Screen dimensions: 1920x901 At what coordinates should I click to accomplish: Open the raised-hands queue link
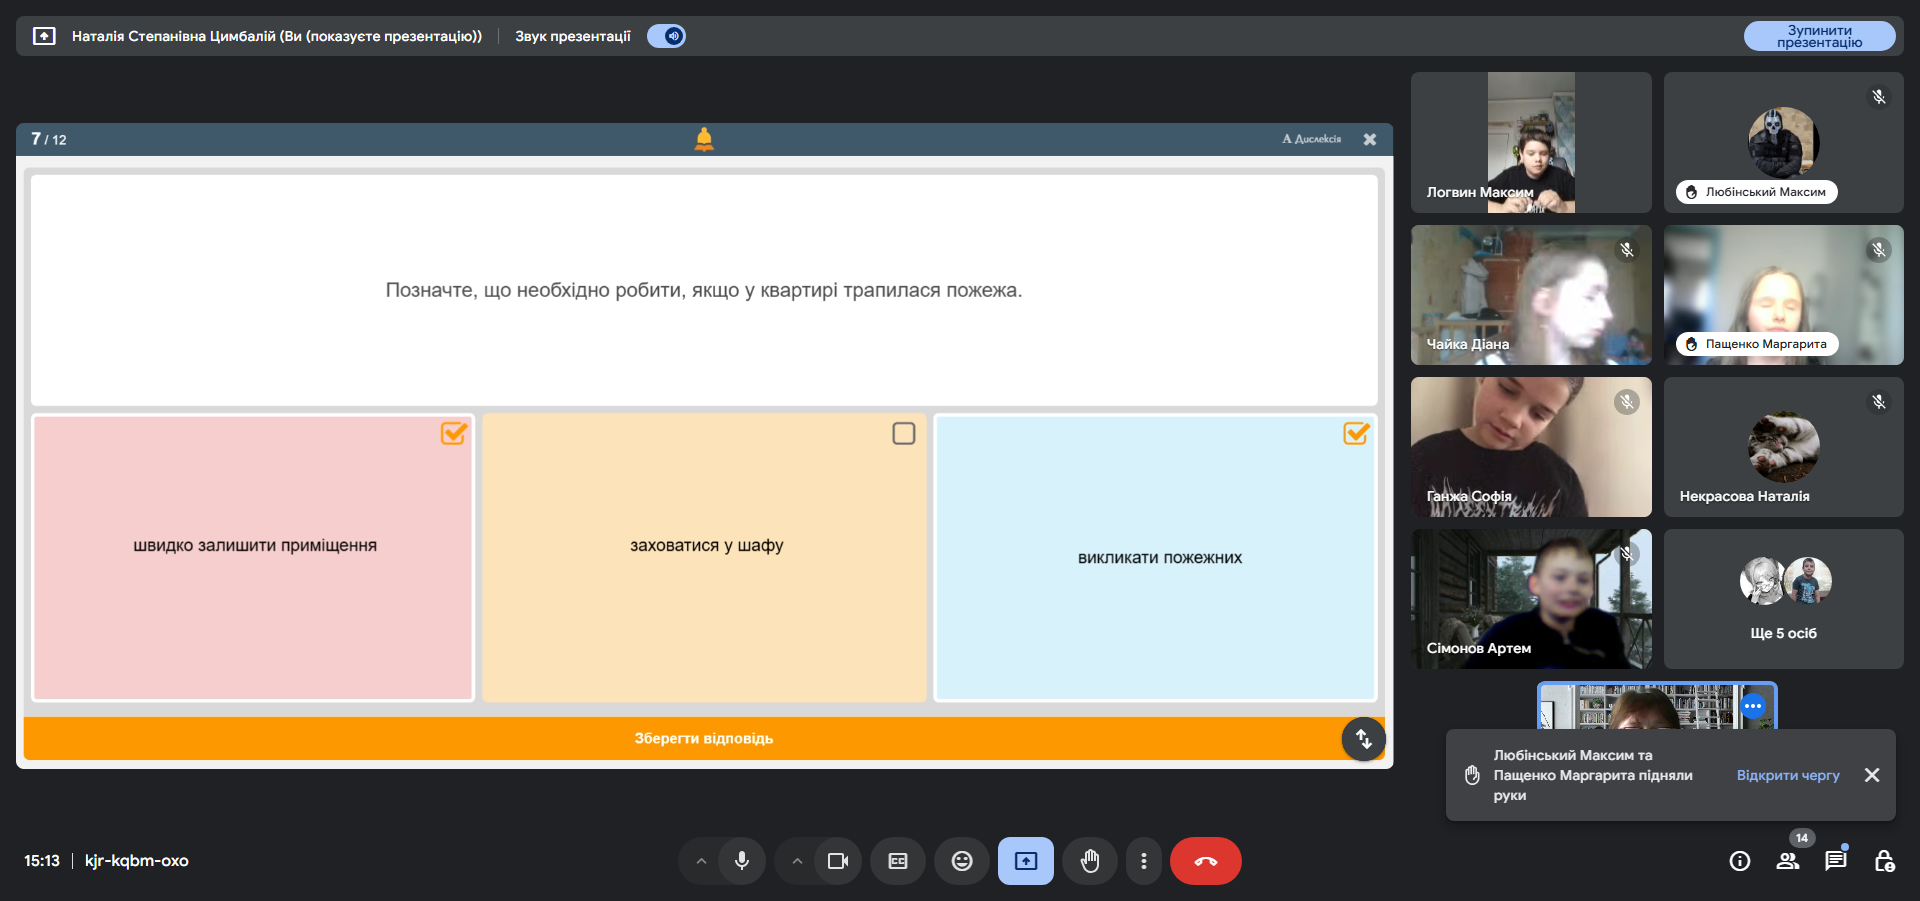point(1788,775)
